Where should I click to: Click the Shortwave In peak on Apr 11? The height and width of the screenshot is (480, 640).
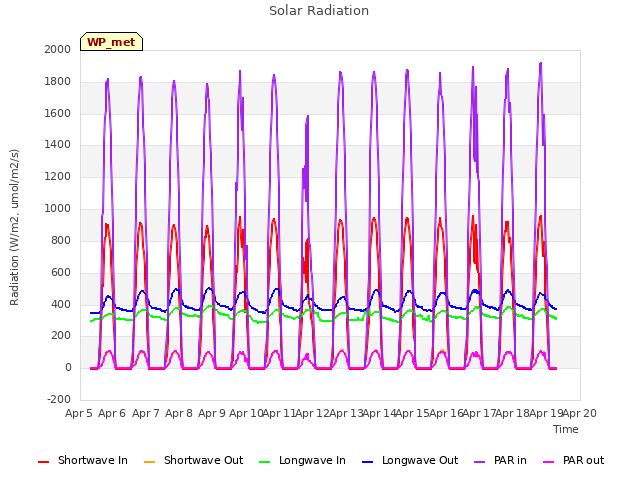(x=274, y=220)
